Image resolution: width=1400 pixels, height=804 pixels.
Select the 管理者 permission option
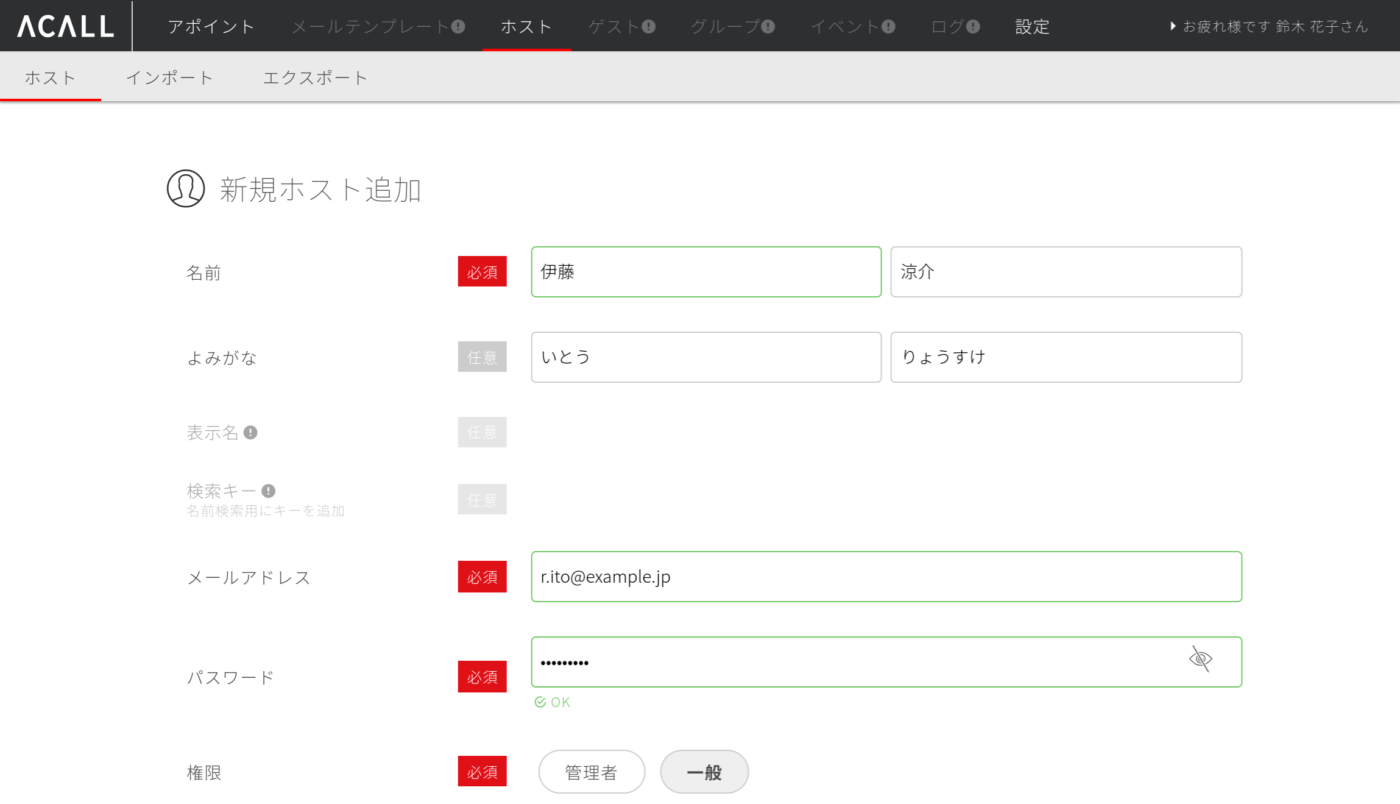click(x=592, y=772)
